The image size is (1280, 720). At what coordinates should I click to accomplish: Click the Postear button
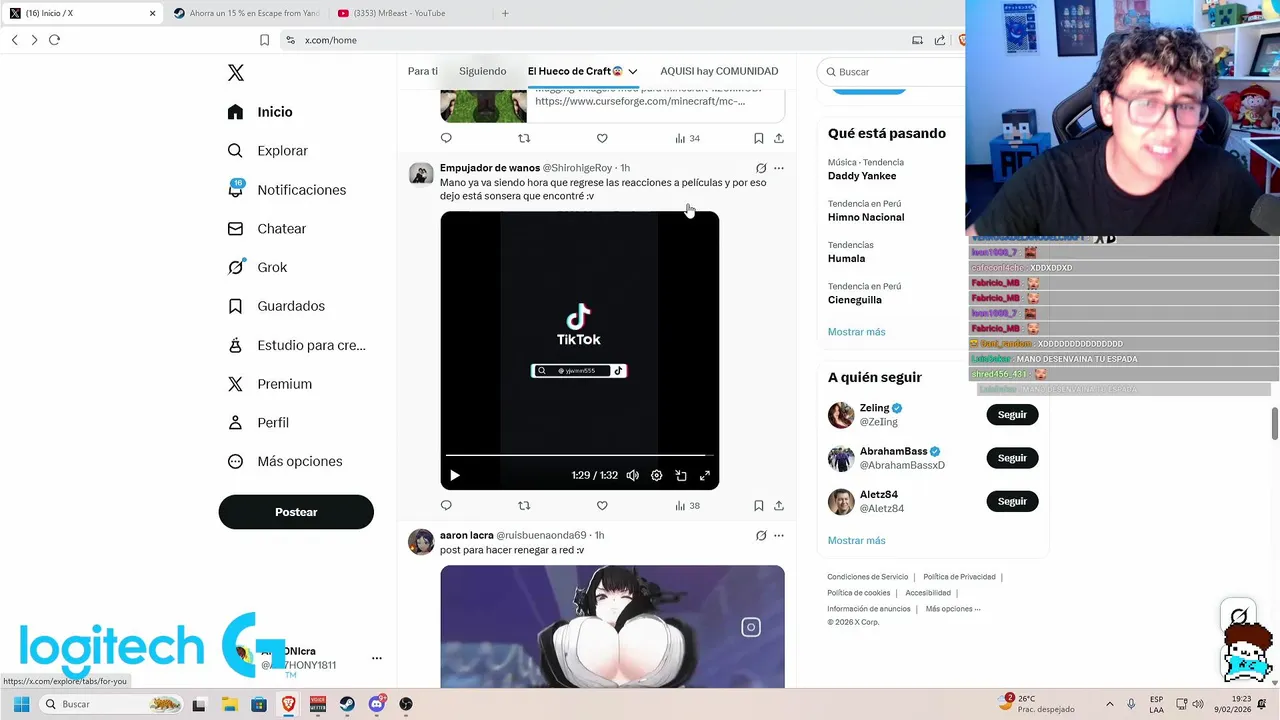coord(296,512)
